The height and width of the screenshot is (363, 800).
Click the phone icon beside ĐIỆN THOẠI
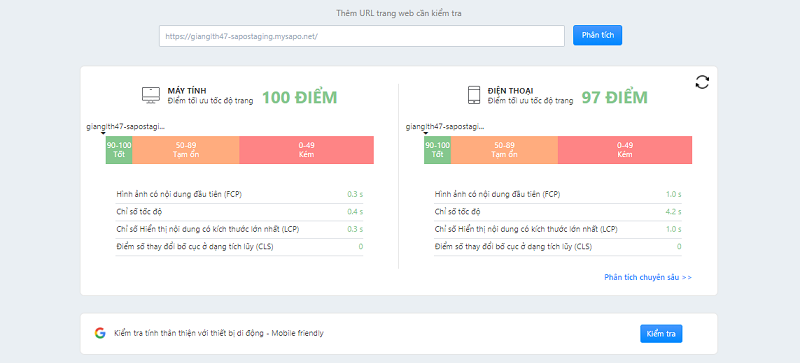474,95
